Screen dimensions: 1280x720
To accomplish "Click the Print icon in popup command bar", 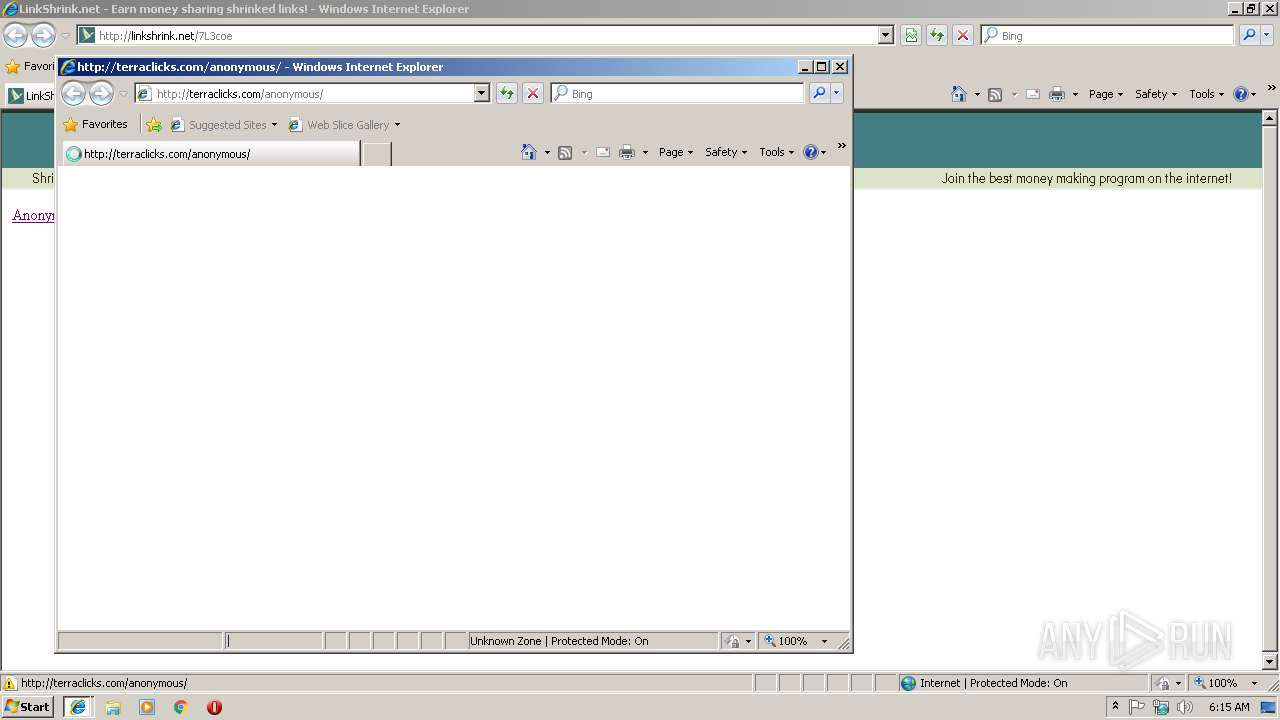I will [627, 152].
